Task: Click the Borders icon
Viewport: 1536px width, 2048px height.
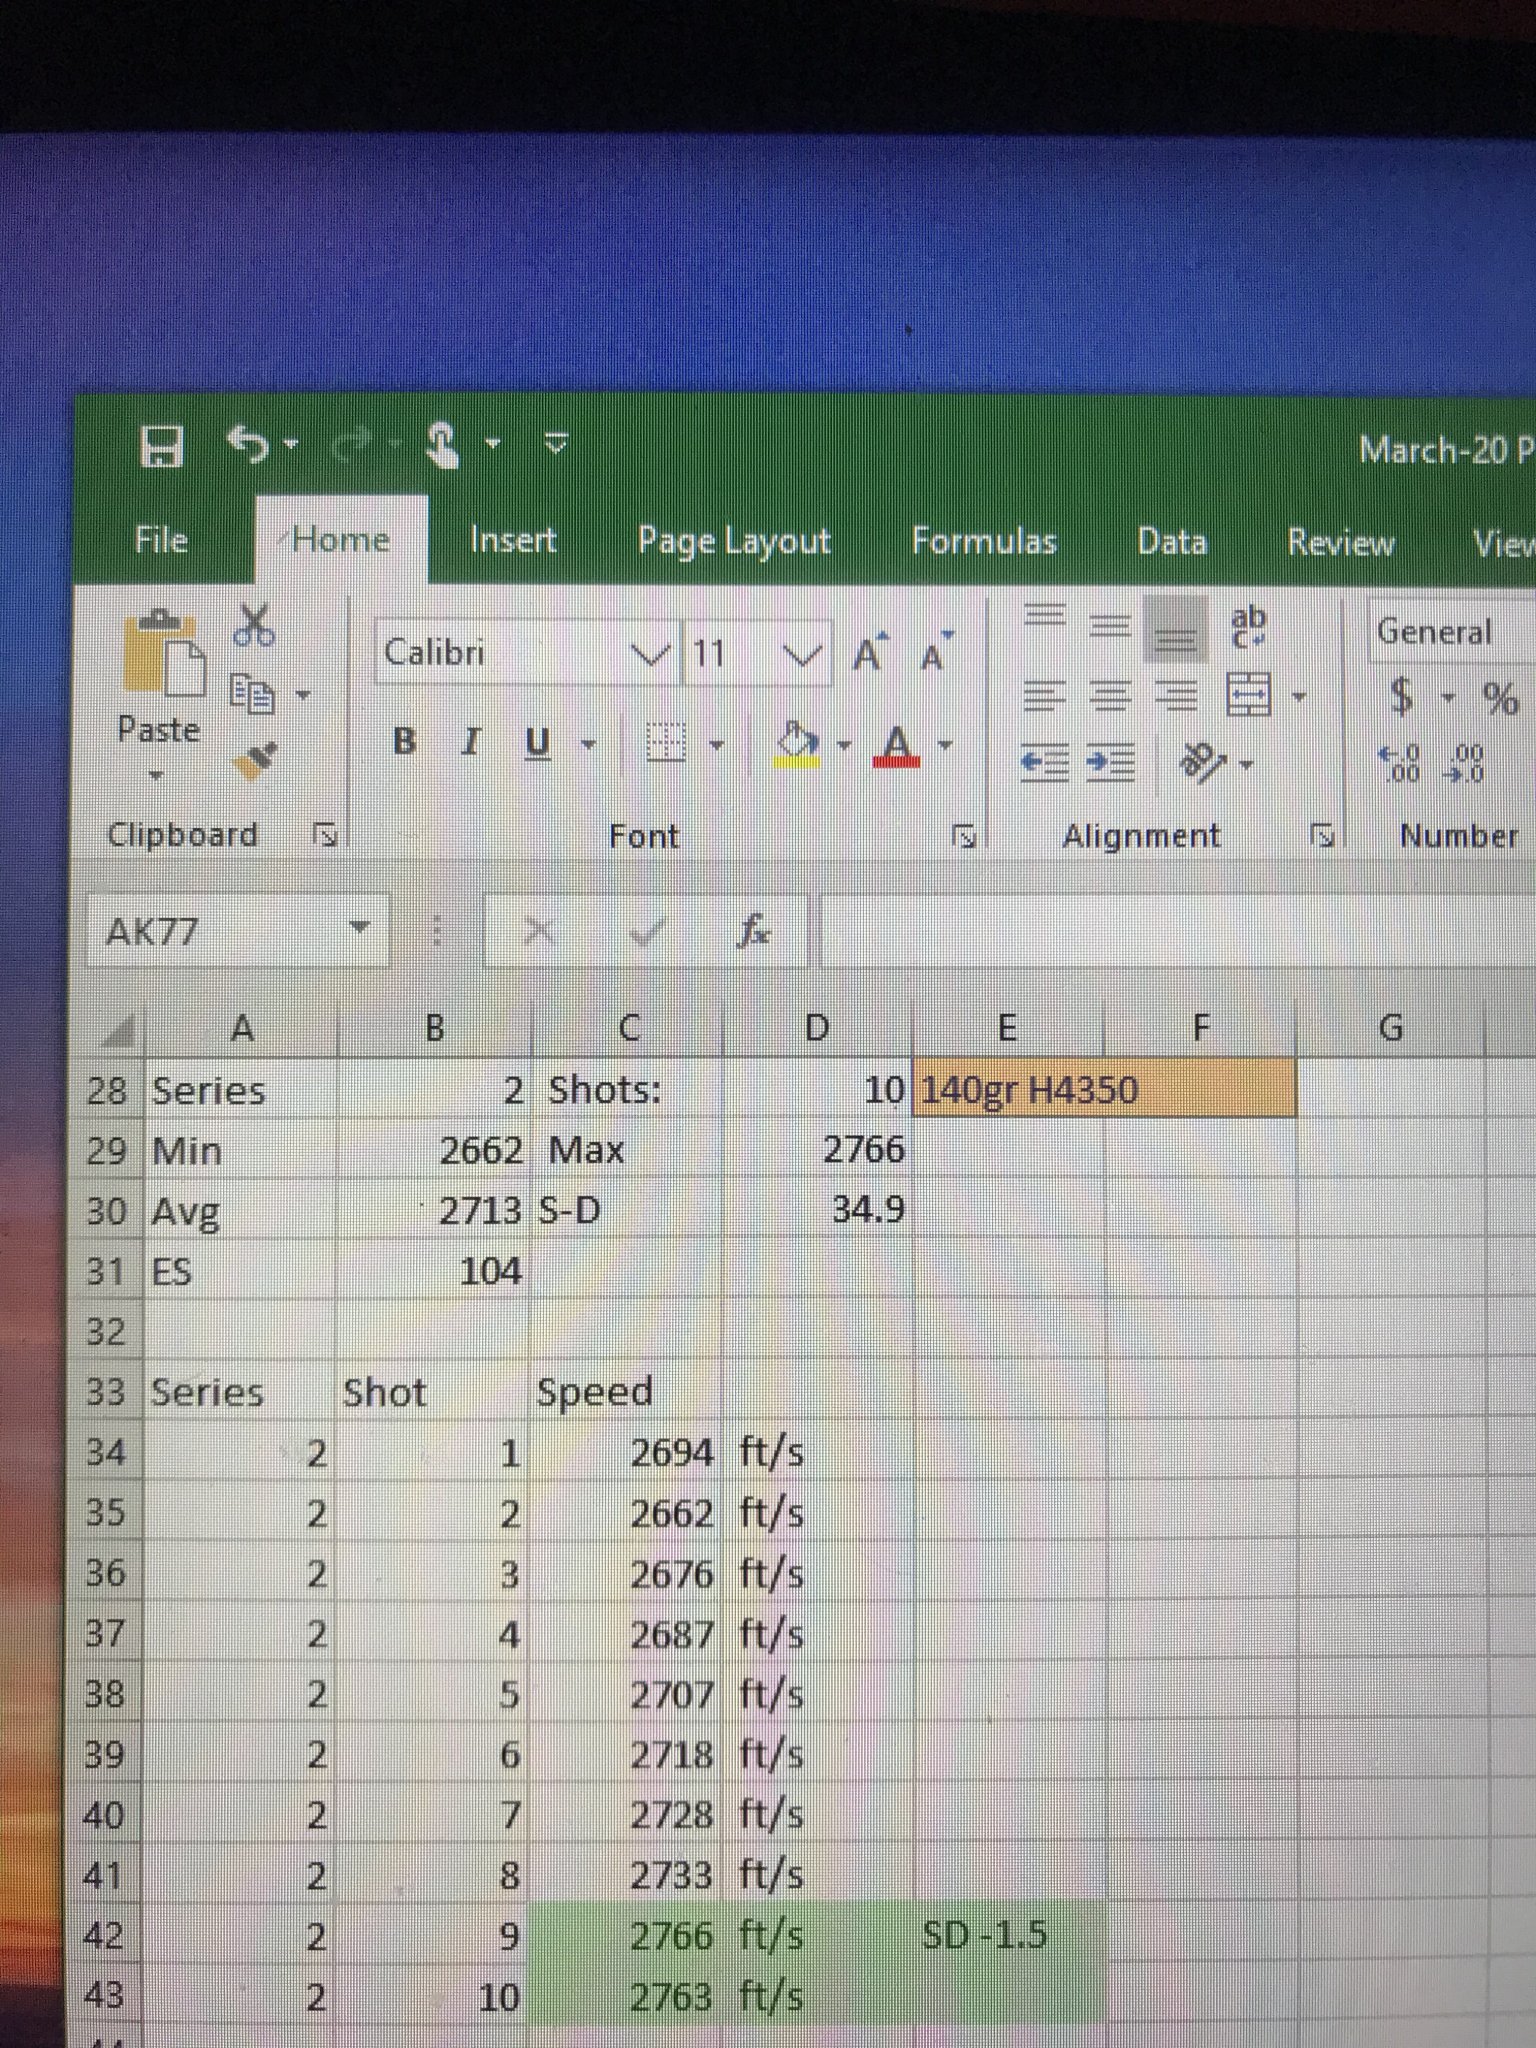Action: point(664,743)
